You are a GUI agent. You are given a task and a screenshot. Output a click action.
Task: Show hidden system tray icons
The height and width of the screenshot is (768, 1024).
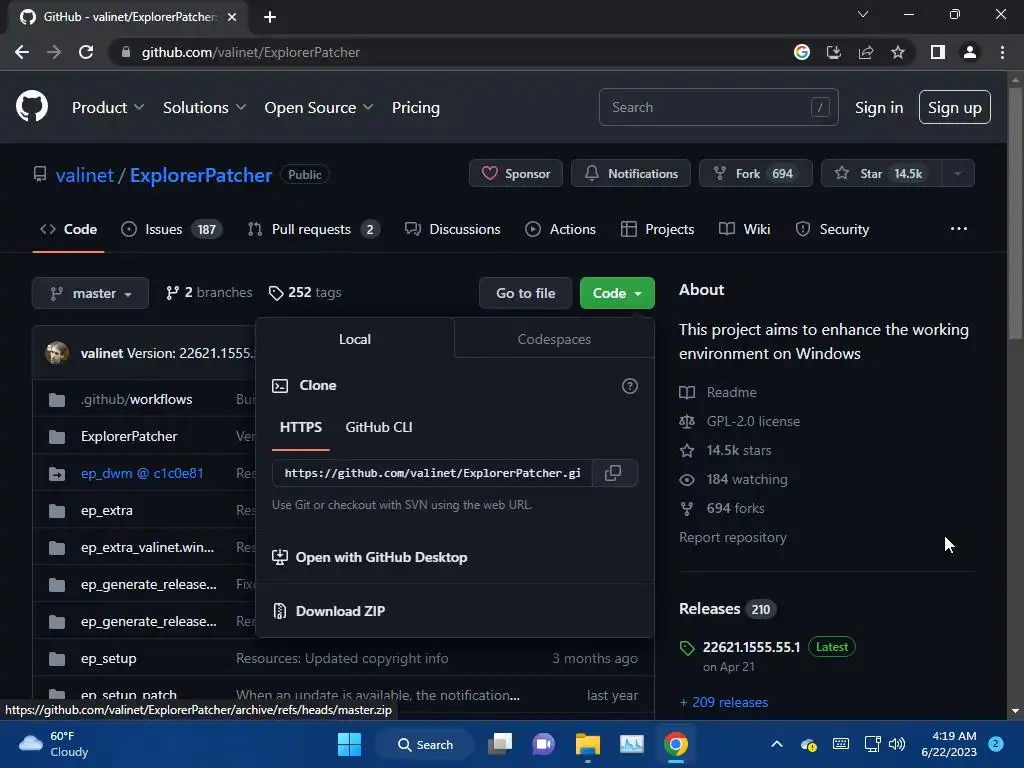tap(776, 744)
